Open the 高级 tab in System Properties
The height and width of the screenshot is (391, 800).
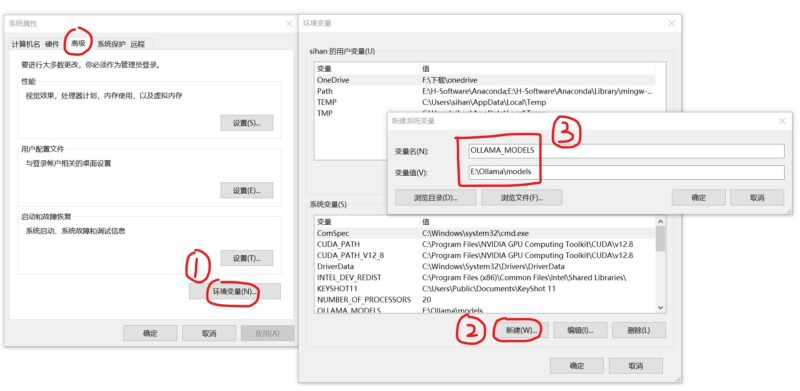(78, 43)
